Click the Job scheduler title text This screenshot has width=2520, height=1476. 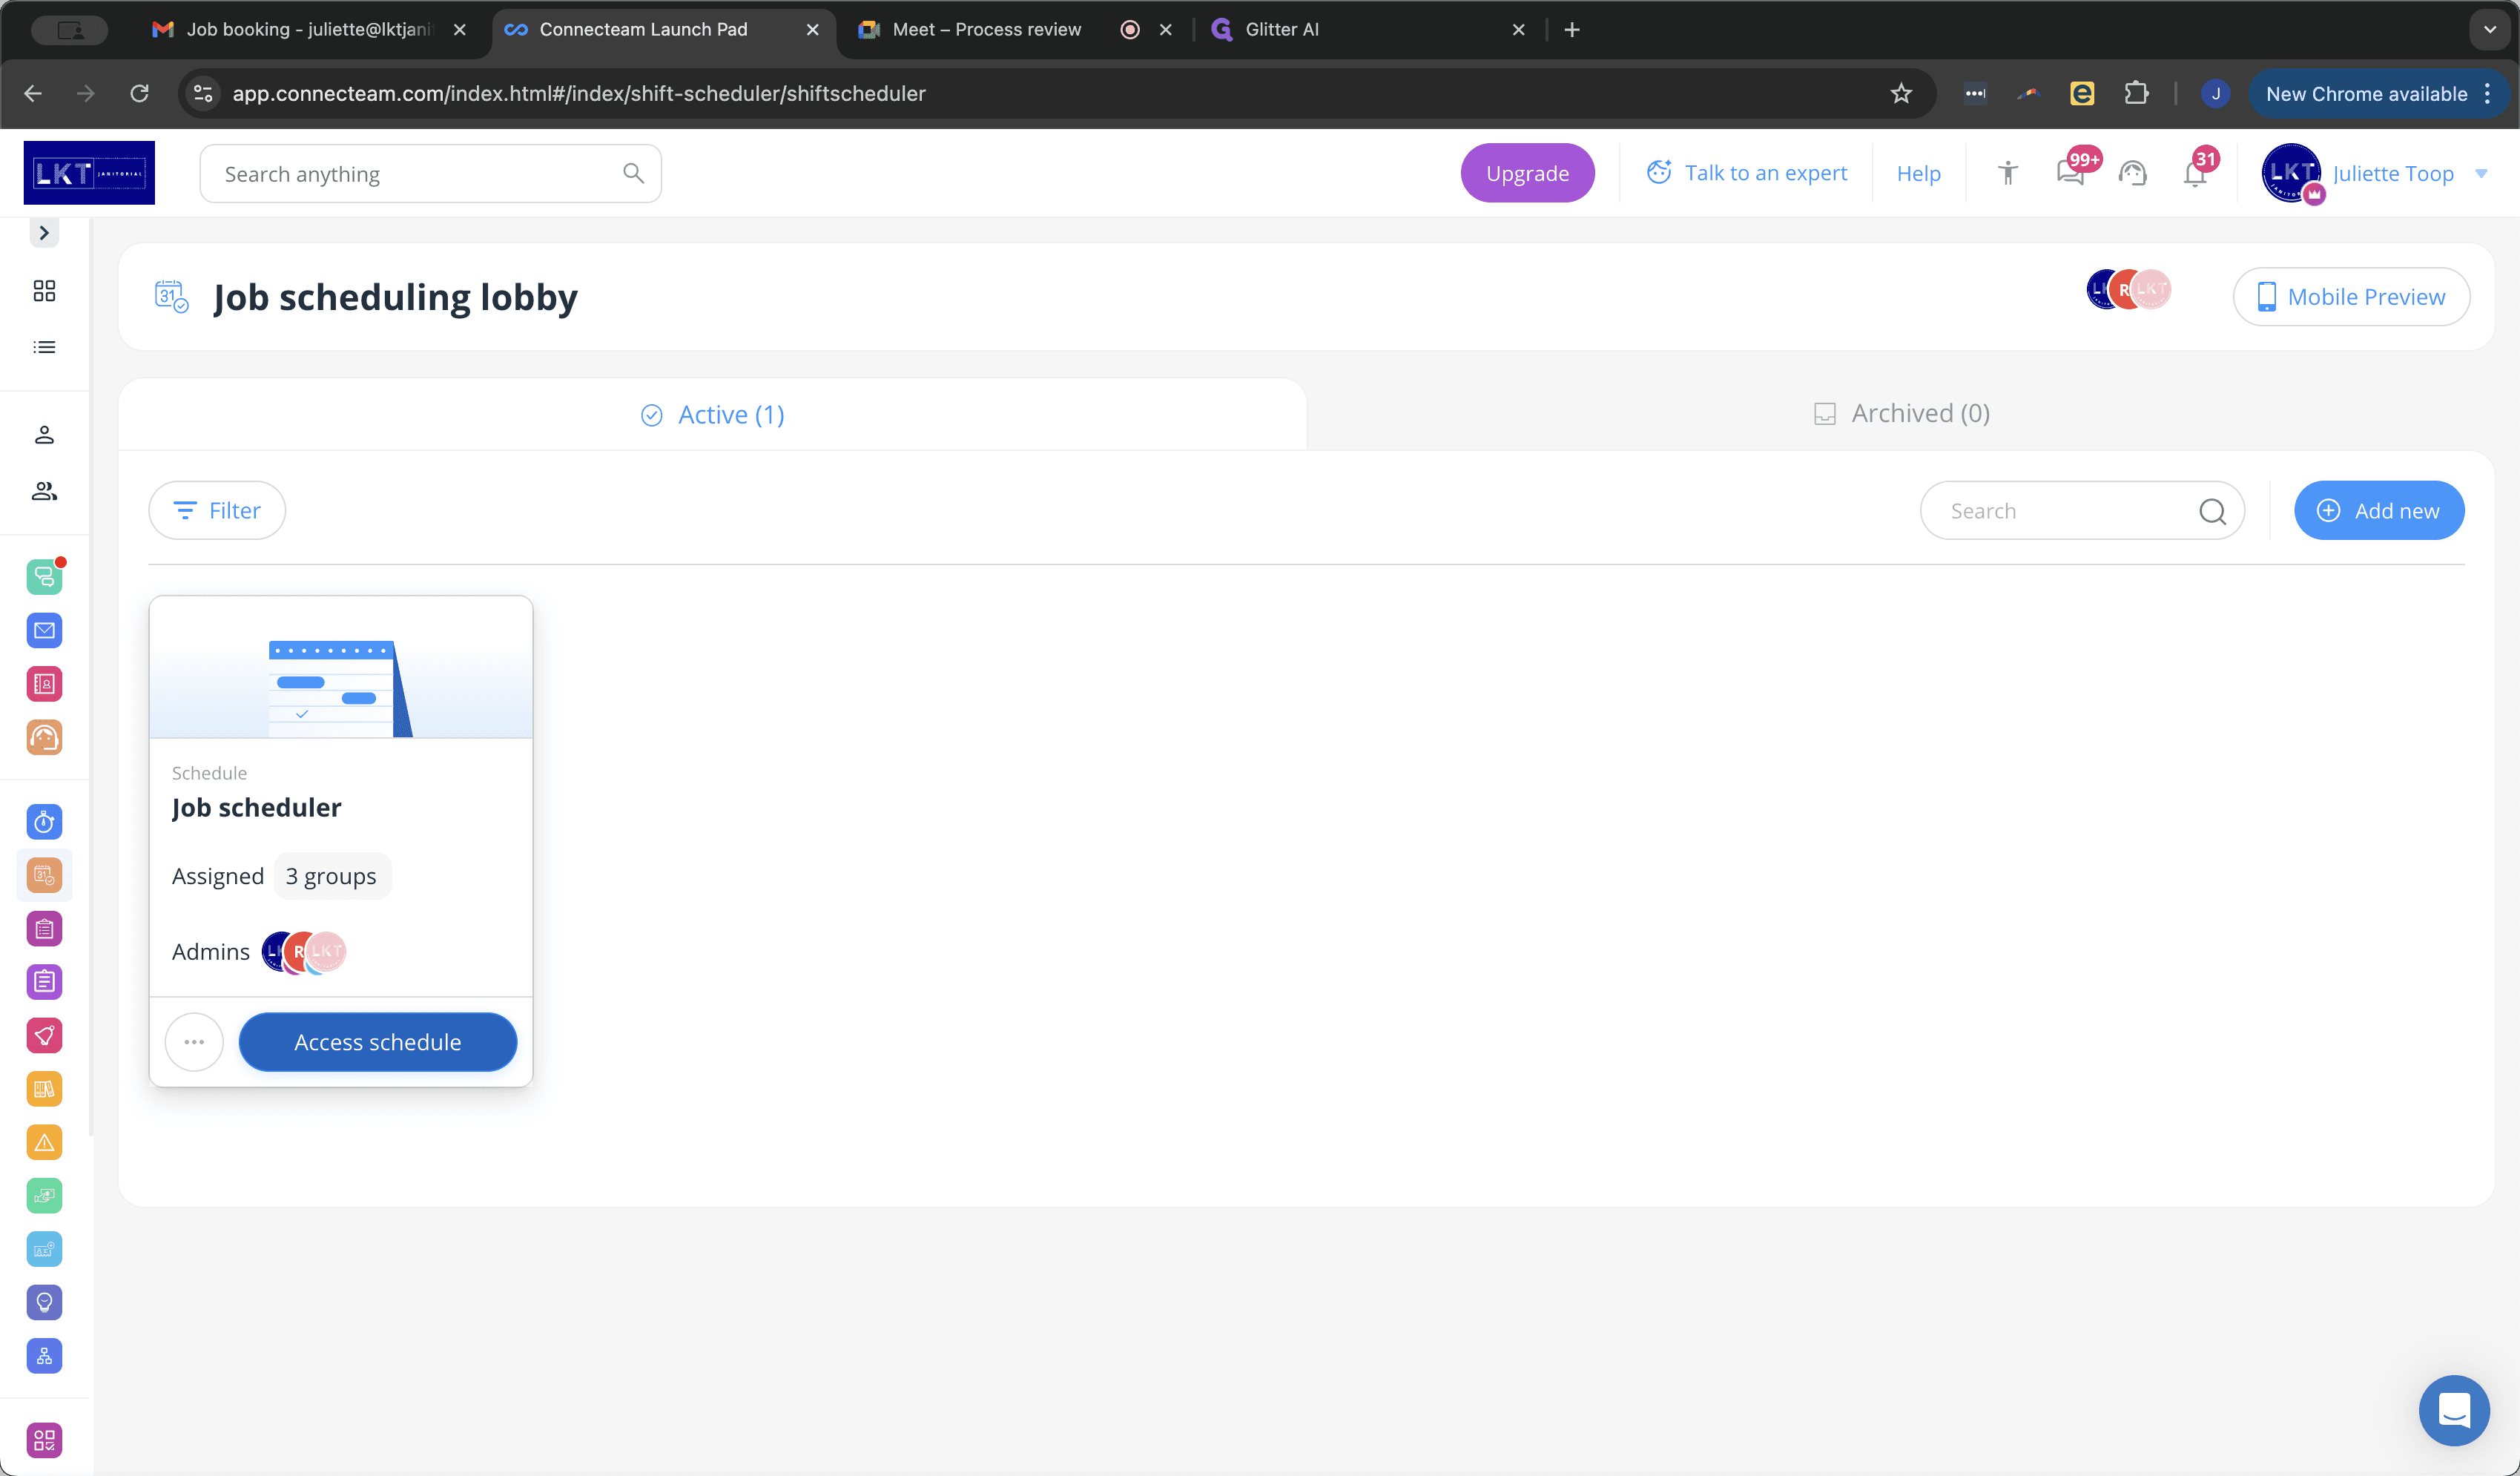tap(256, 807)
